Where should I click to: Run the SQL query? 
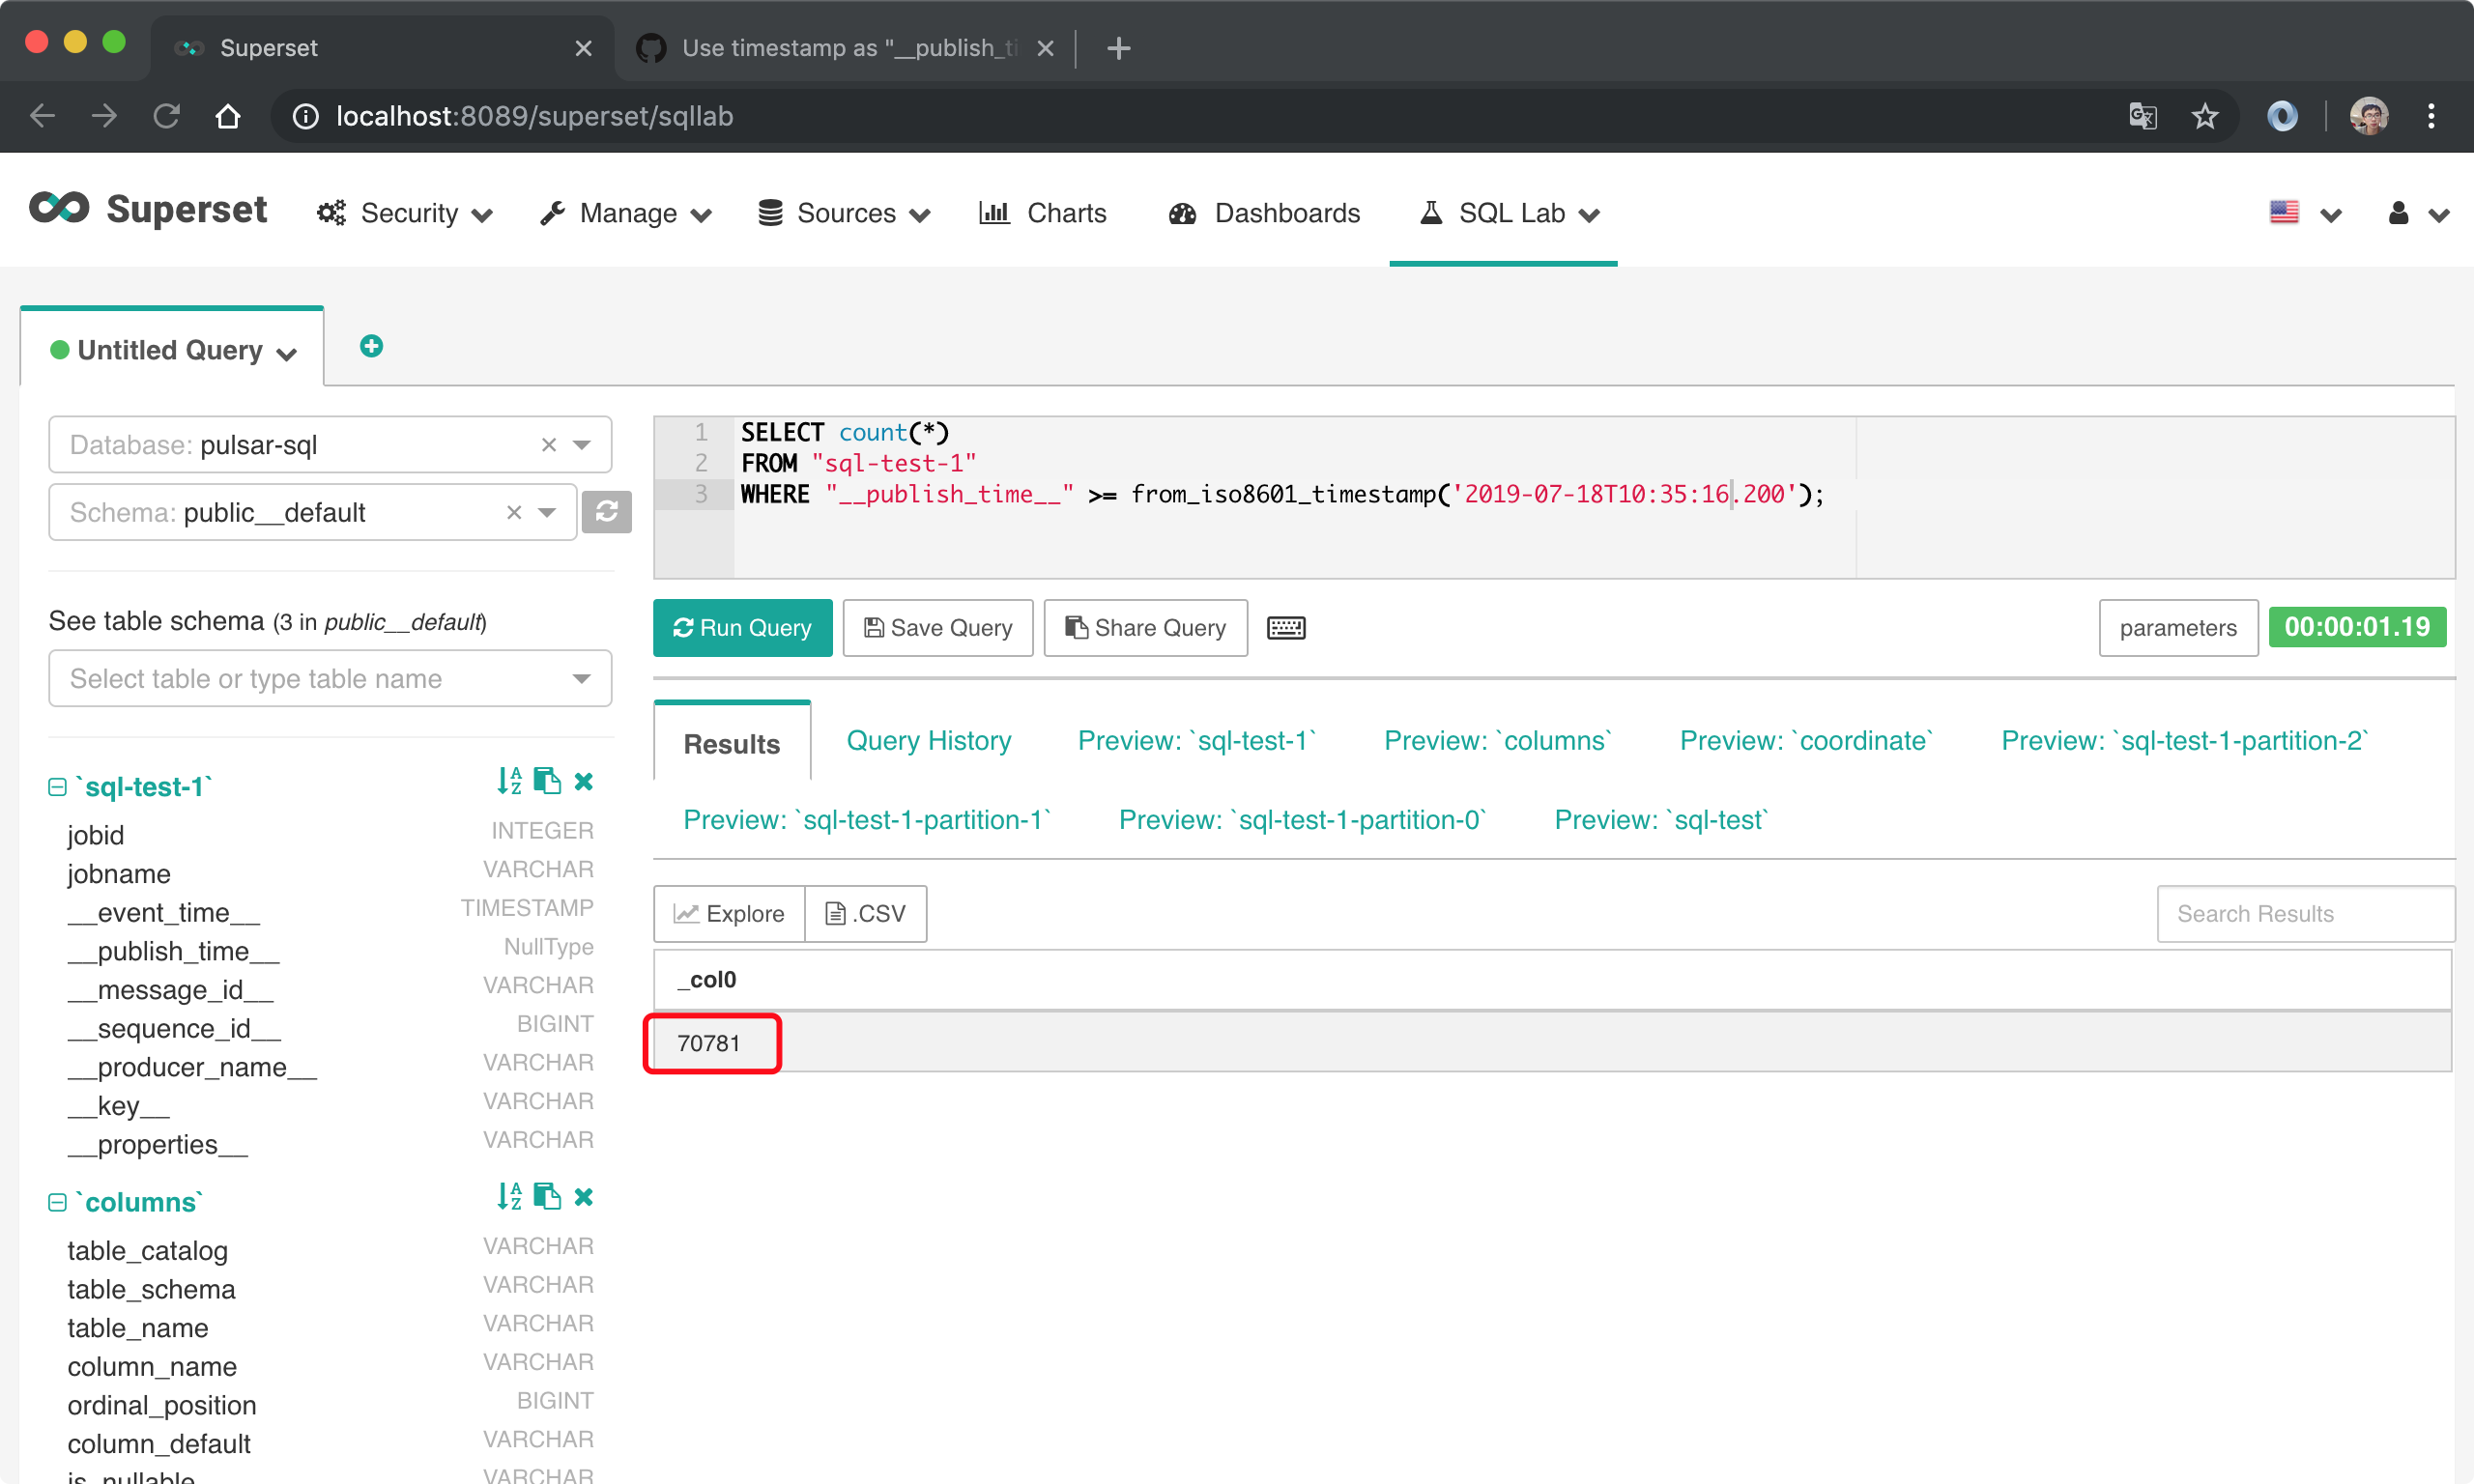[742, 628]
